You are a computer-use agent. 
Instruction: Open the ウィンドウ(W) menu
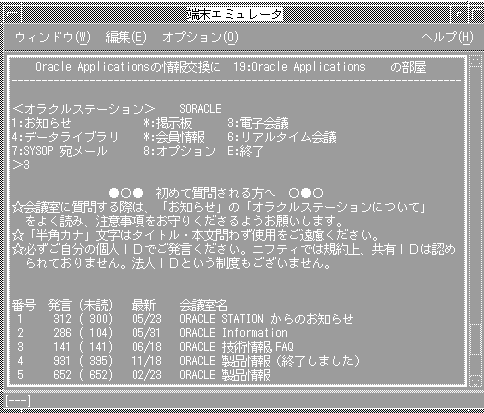tap(52, 37)
